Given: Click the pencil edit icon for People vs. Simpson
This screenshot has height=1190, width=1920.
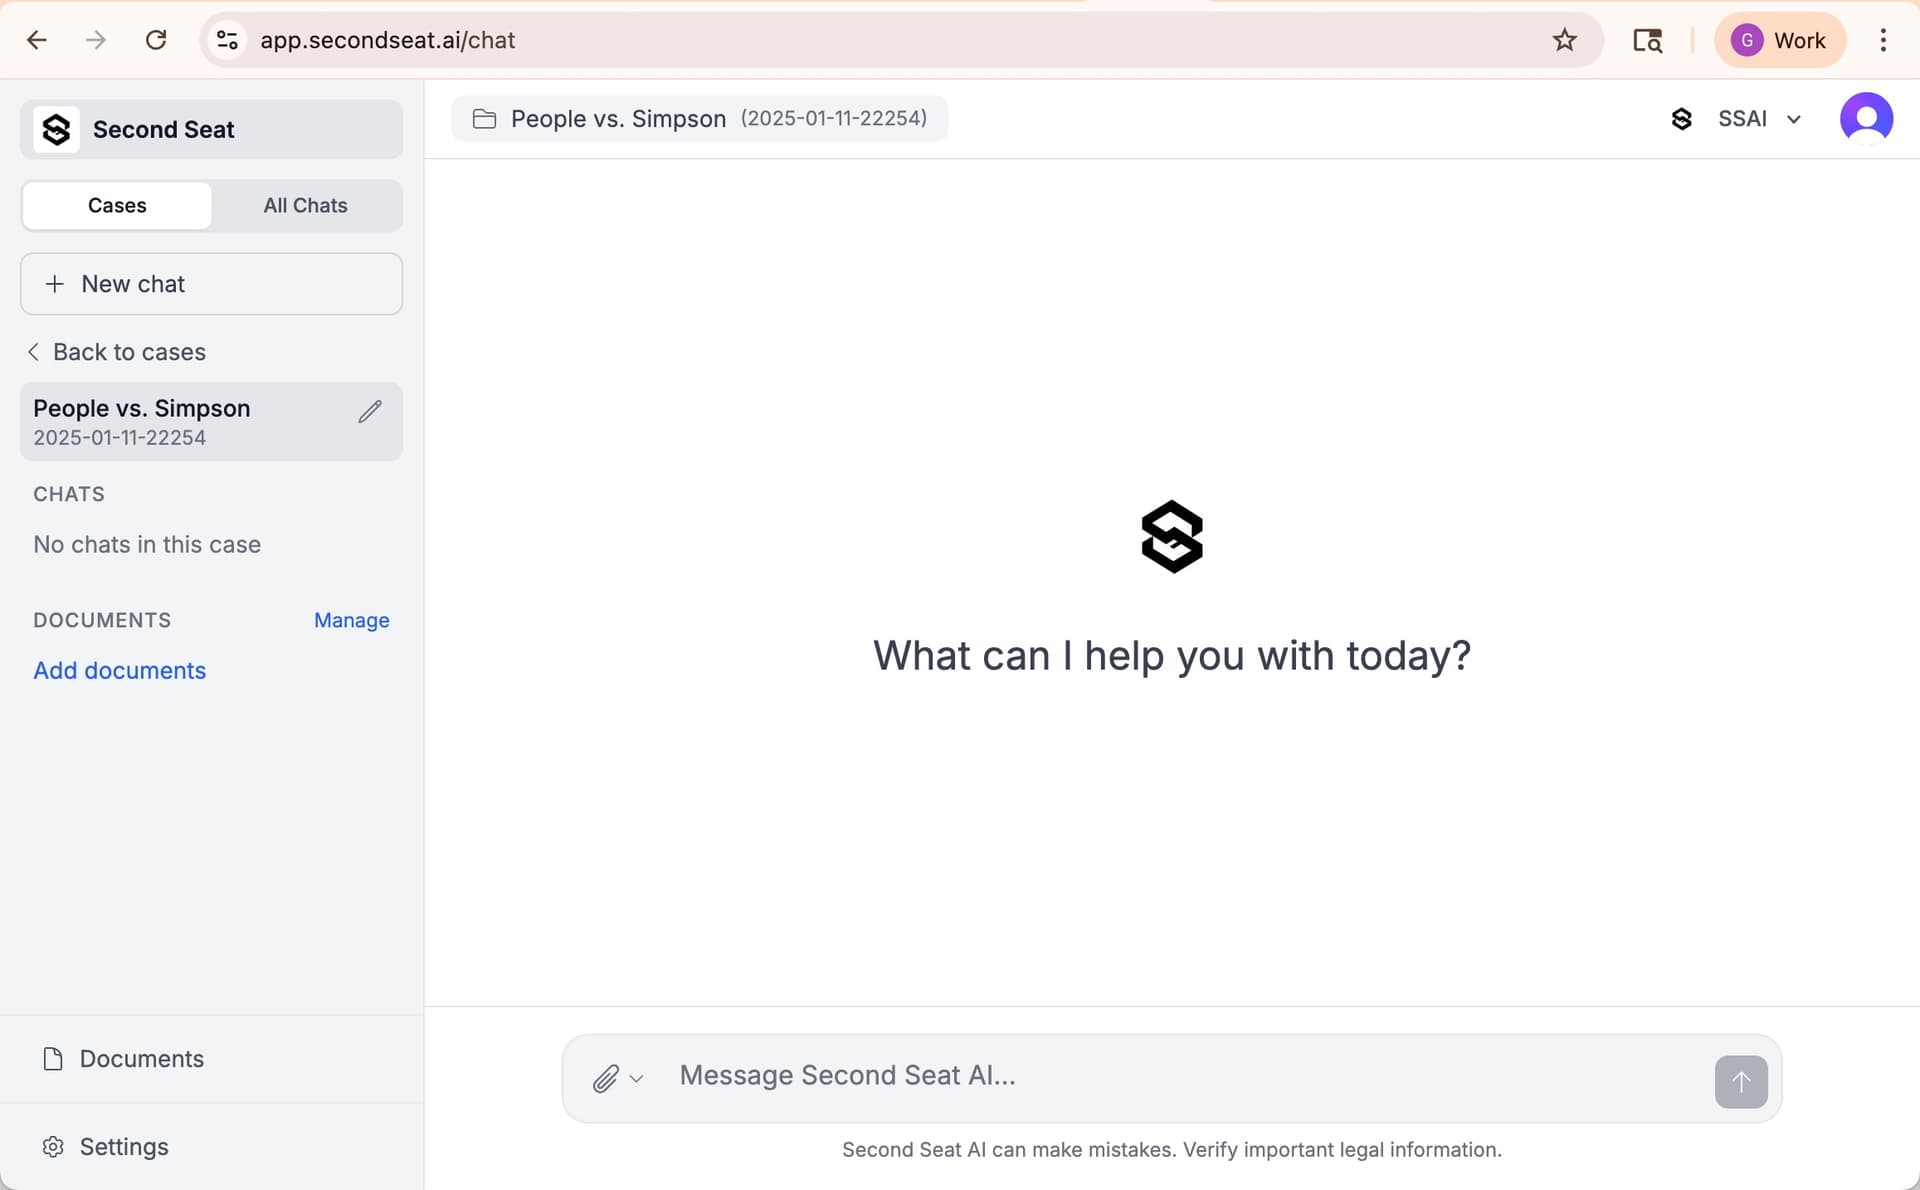Looking at the screenshot, I should pyautogui.click(x=370, y=412).
